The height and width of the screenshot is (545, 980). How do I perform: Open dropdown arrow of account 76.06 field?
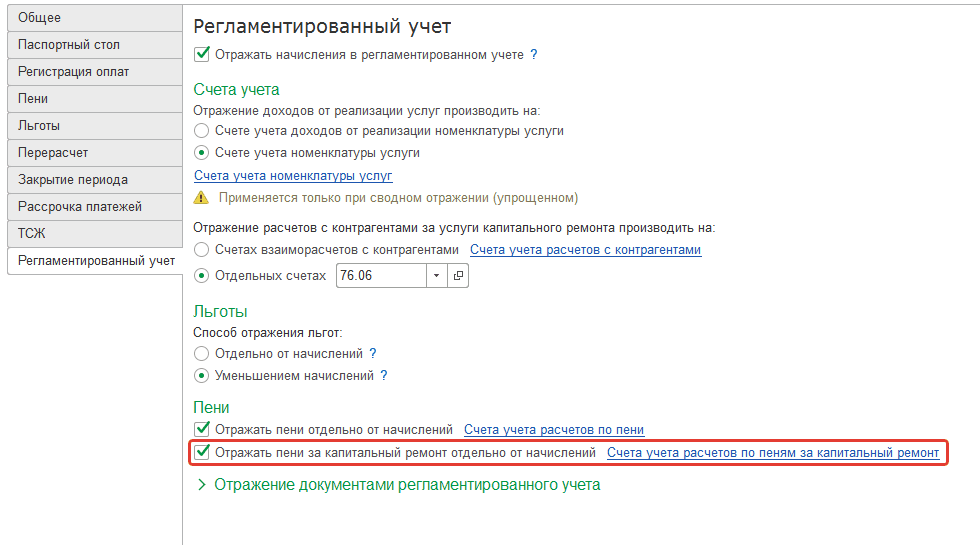point(437,276)
